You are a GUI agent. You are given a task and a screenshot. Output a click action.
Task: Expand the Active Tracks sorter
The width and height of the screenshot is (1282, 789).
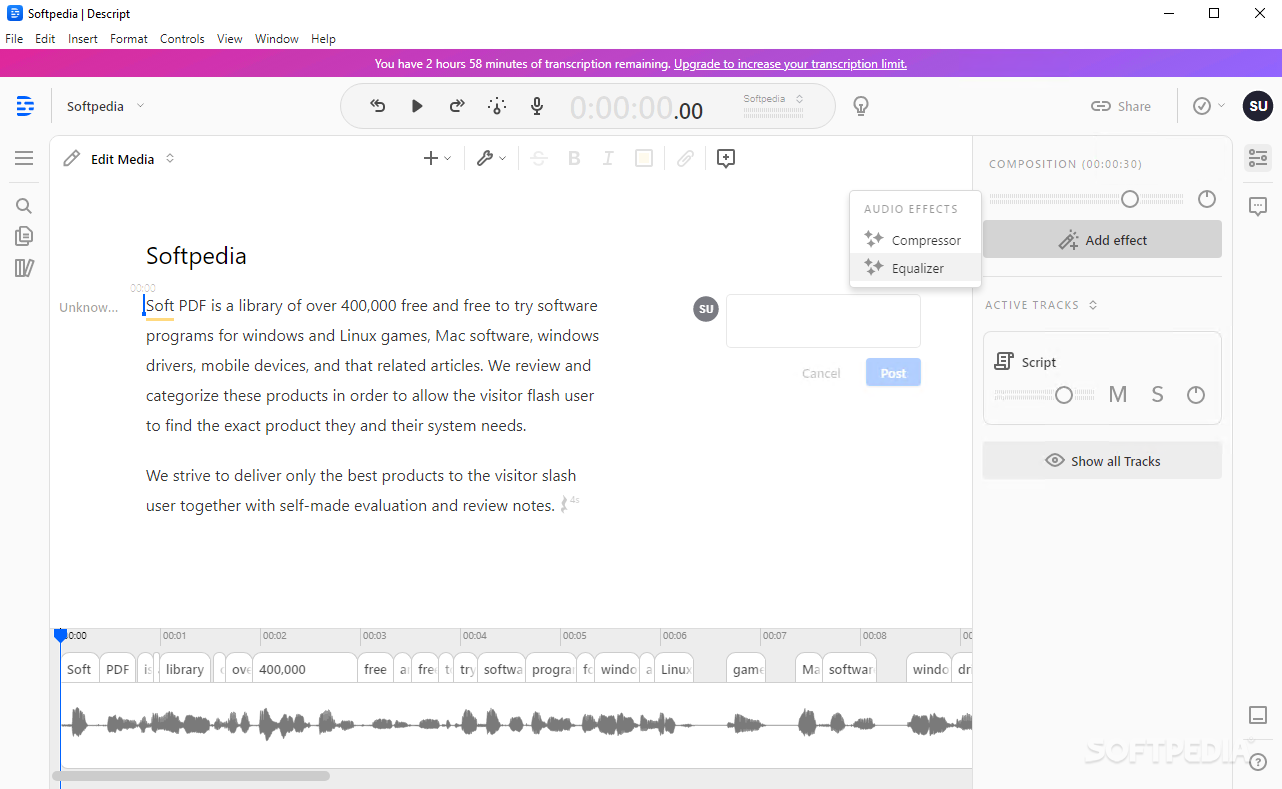tap(1093, 305)
